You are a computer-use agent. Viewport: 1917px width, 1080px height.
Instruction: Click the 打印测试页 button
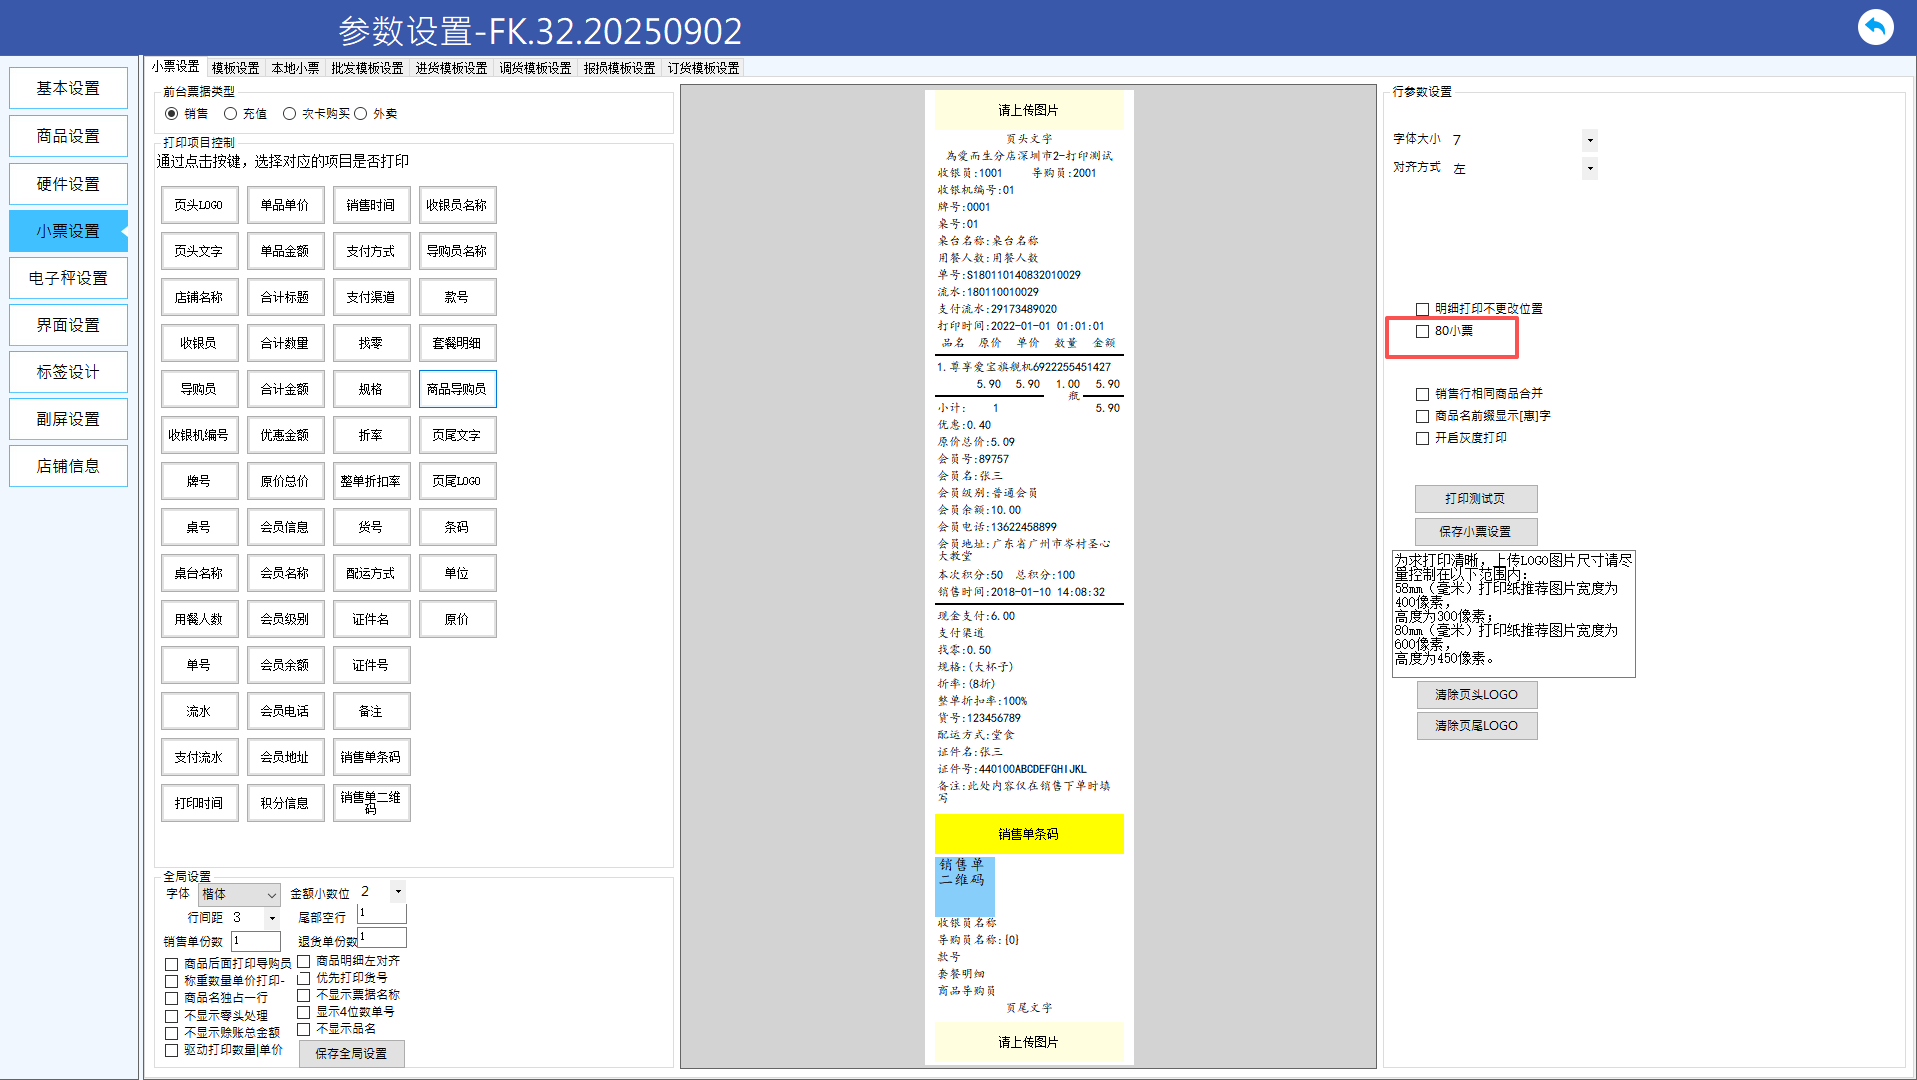1475,499
